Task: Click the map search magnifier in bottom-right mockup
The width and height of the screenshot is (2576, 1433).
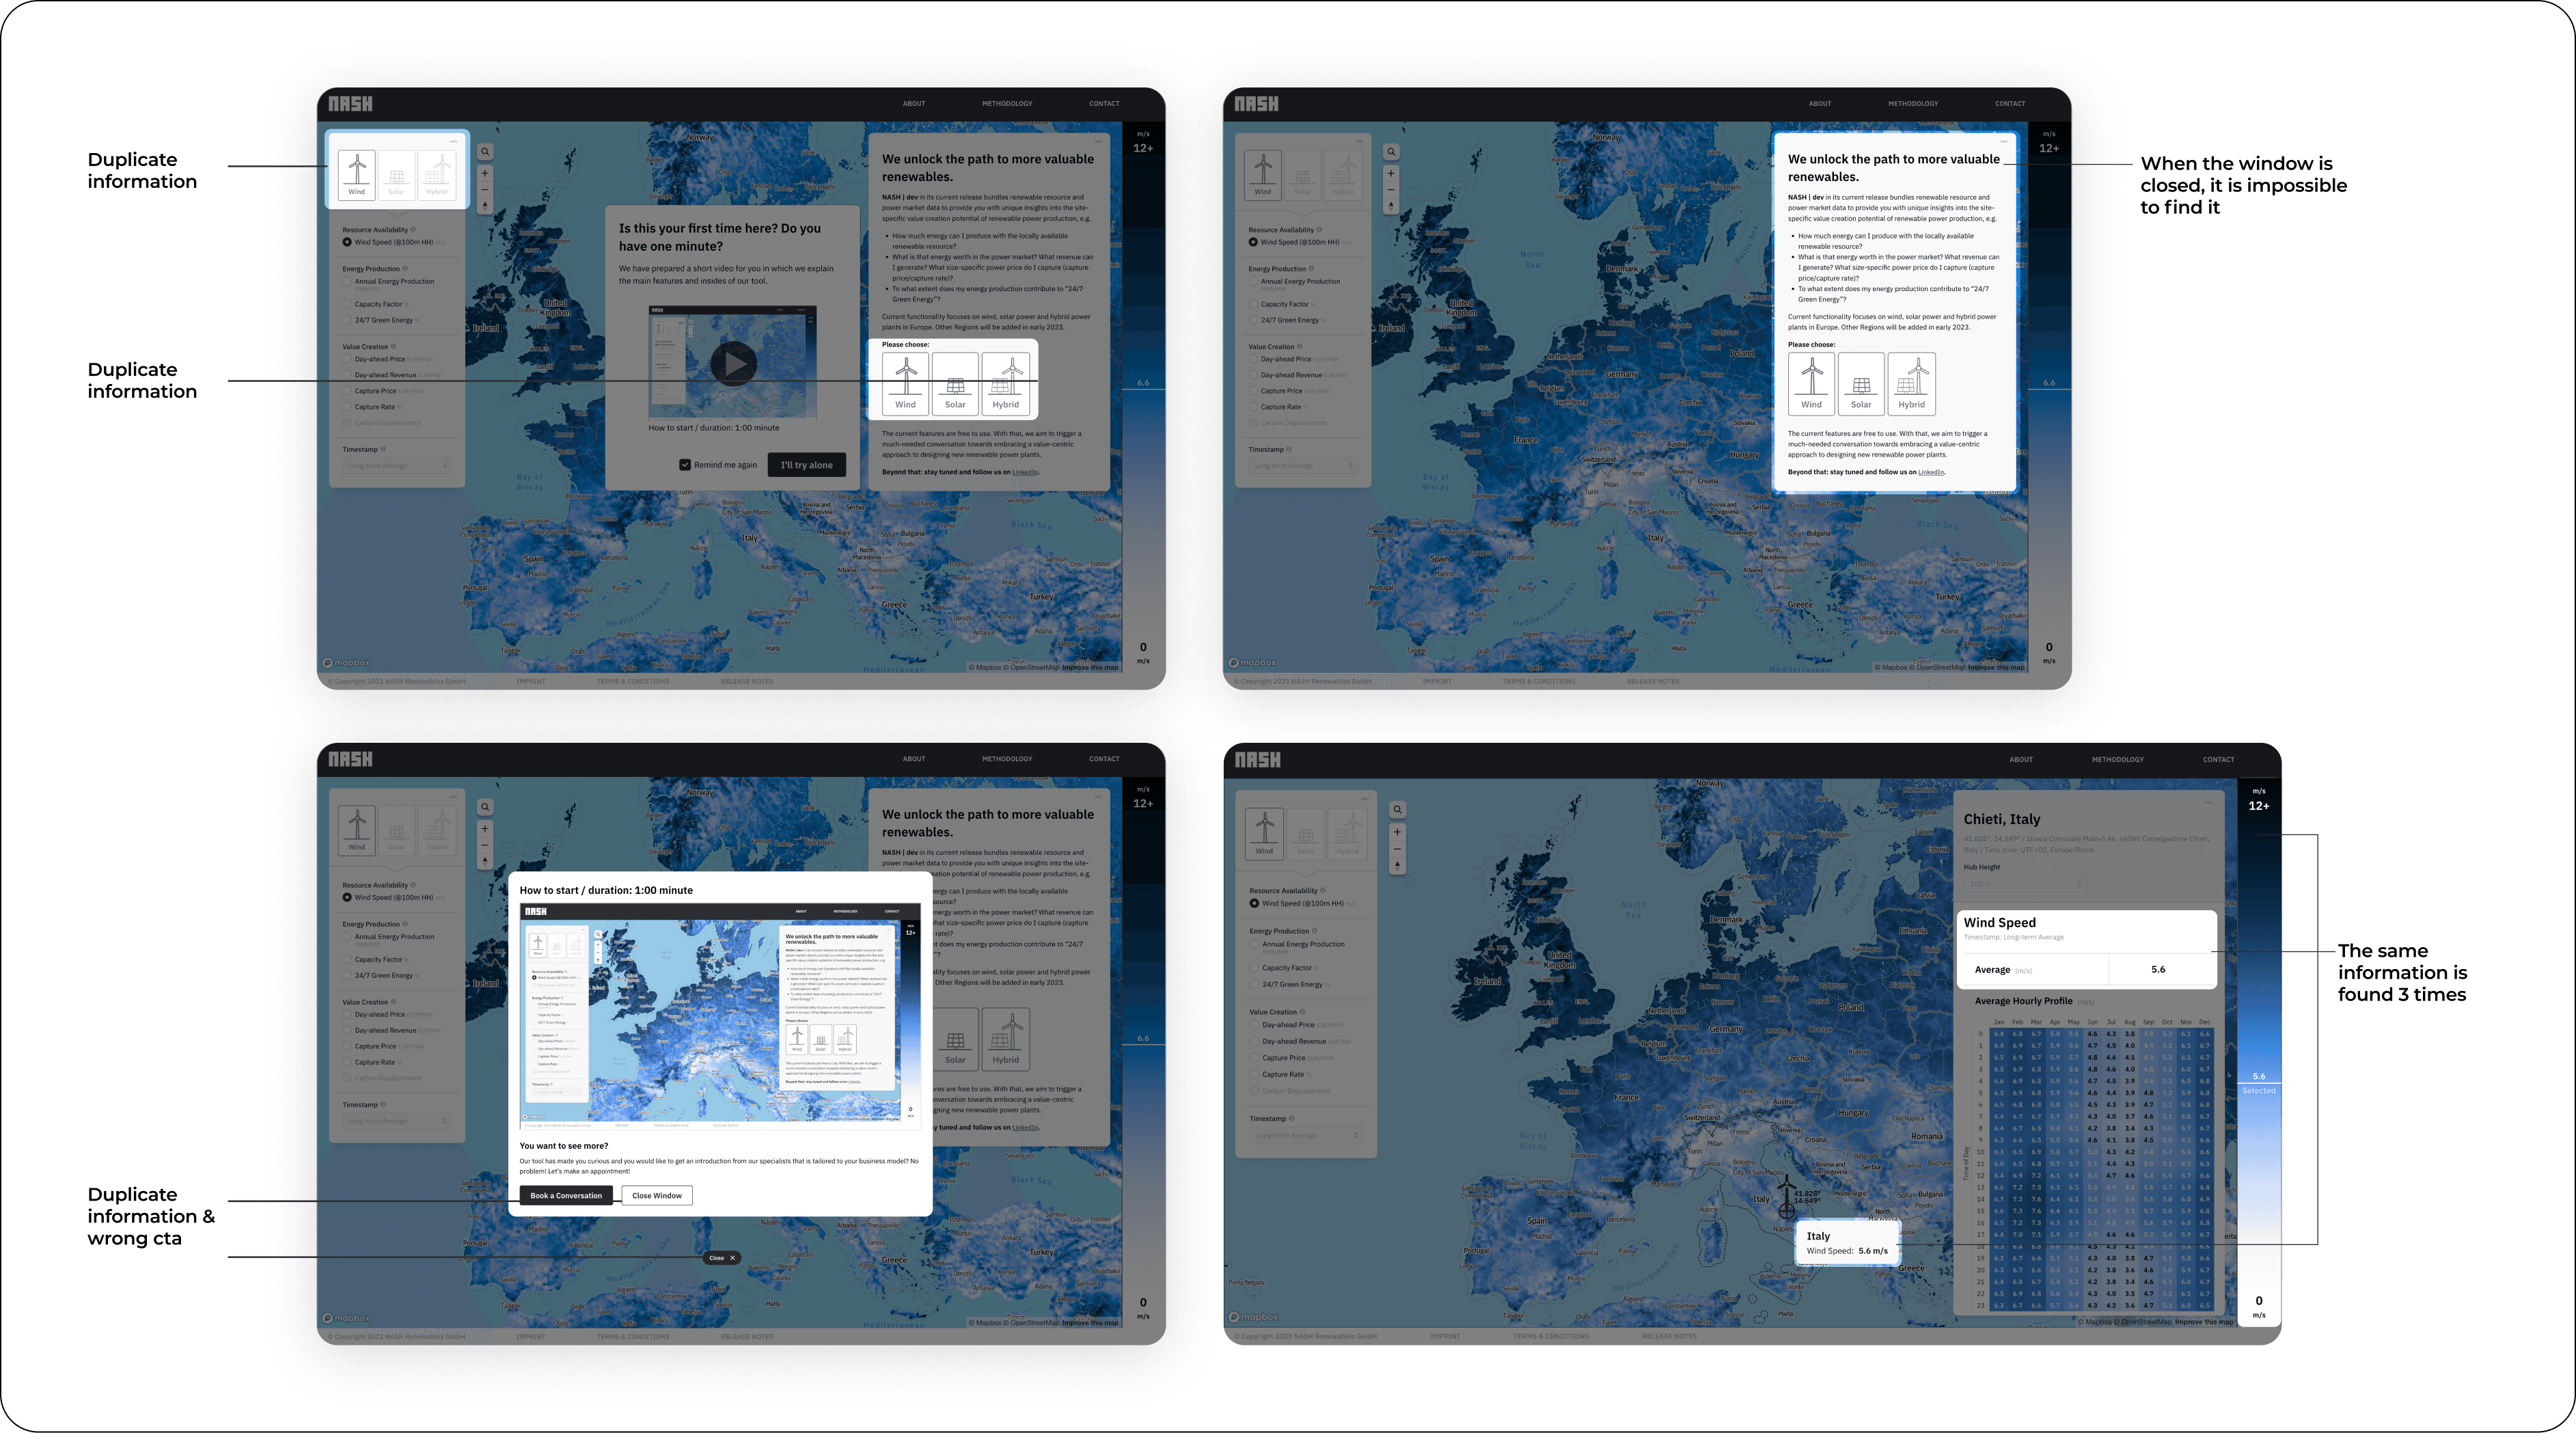Action: click(1398, 810)
